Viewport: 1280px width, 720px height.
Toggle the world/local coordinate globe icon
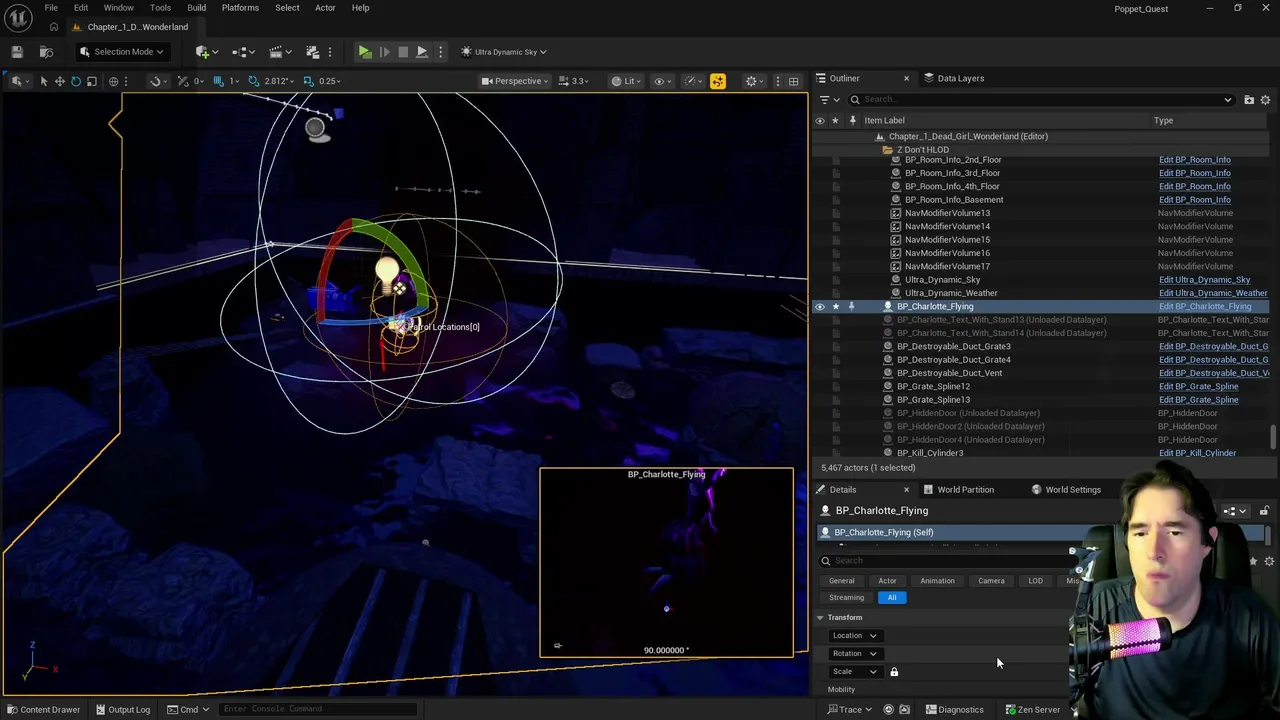[113, 81]
